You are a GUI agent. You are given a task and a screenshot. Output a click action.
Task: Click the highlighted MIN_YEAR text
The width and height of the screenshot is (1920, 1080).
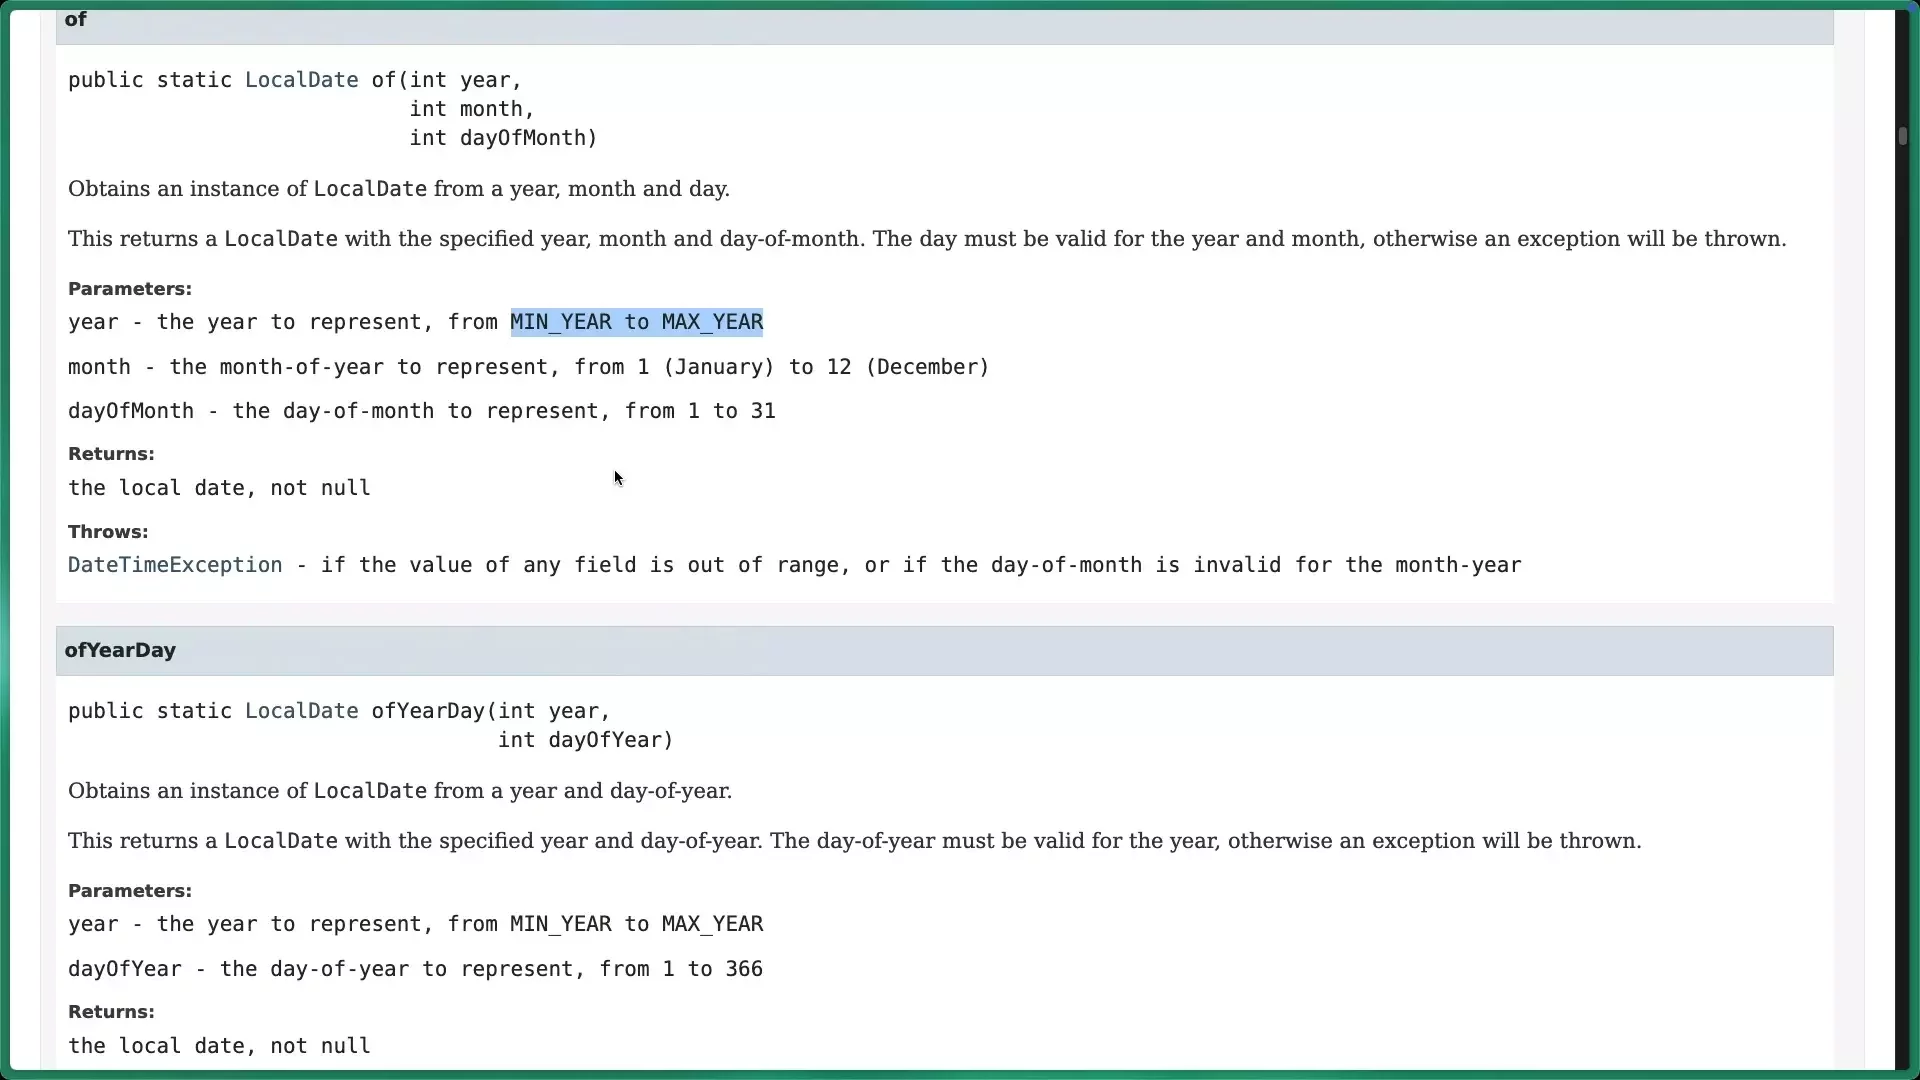click(x=558, y=322)
